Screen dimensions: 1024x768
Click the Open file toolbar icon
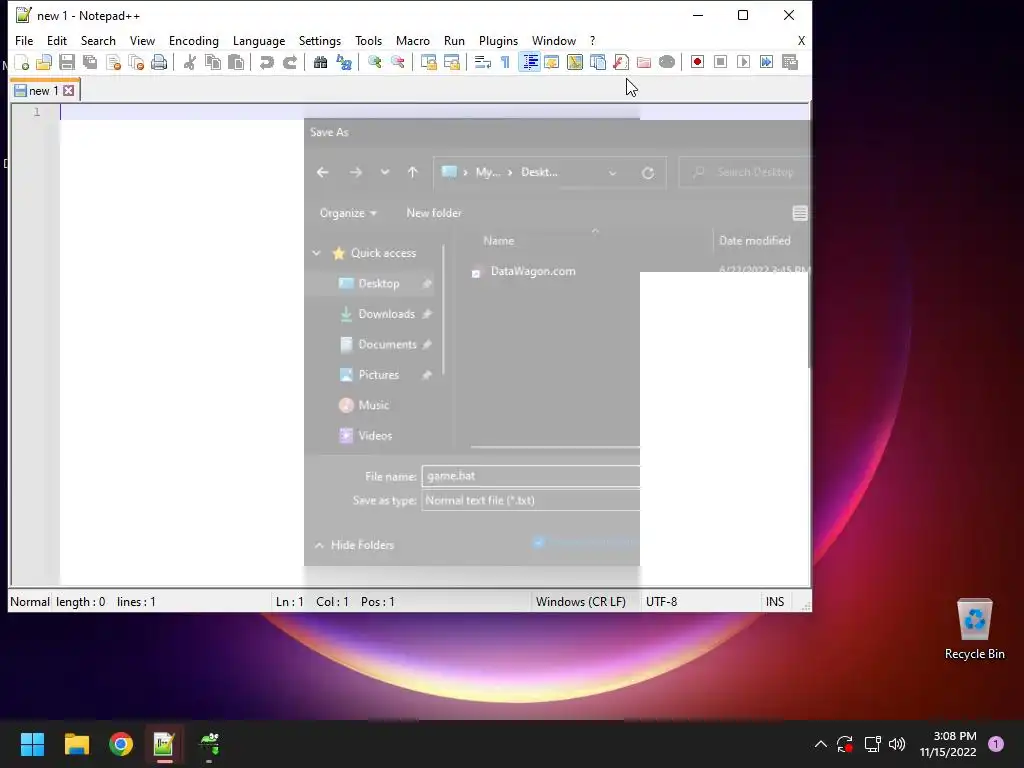coord(44,62)
